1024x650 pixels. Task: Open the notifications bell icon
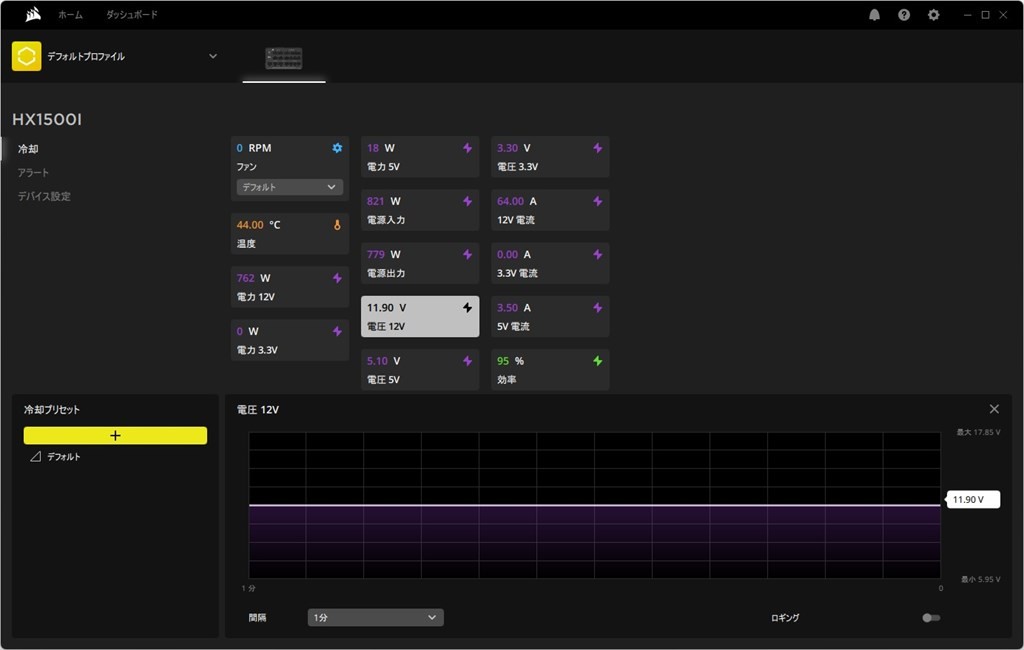coord(875,15)
